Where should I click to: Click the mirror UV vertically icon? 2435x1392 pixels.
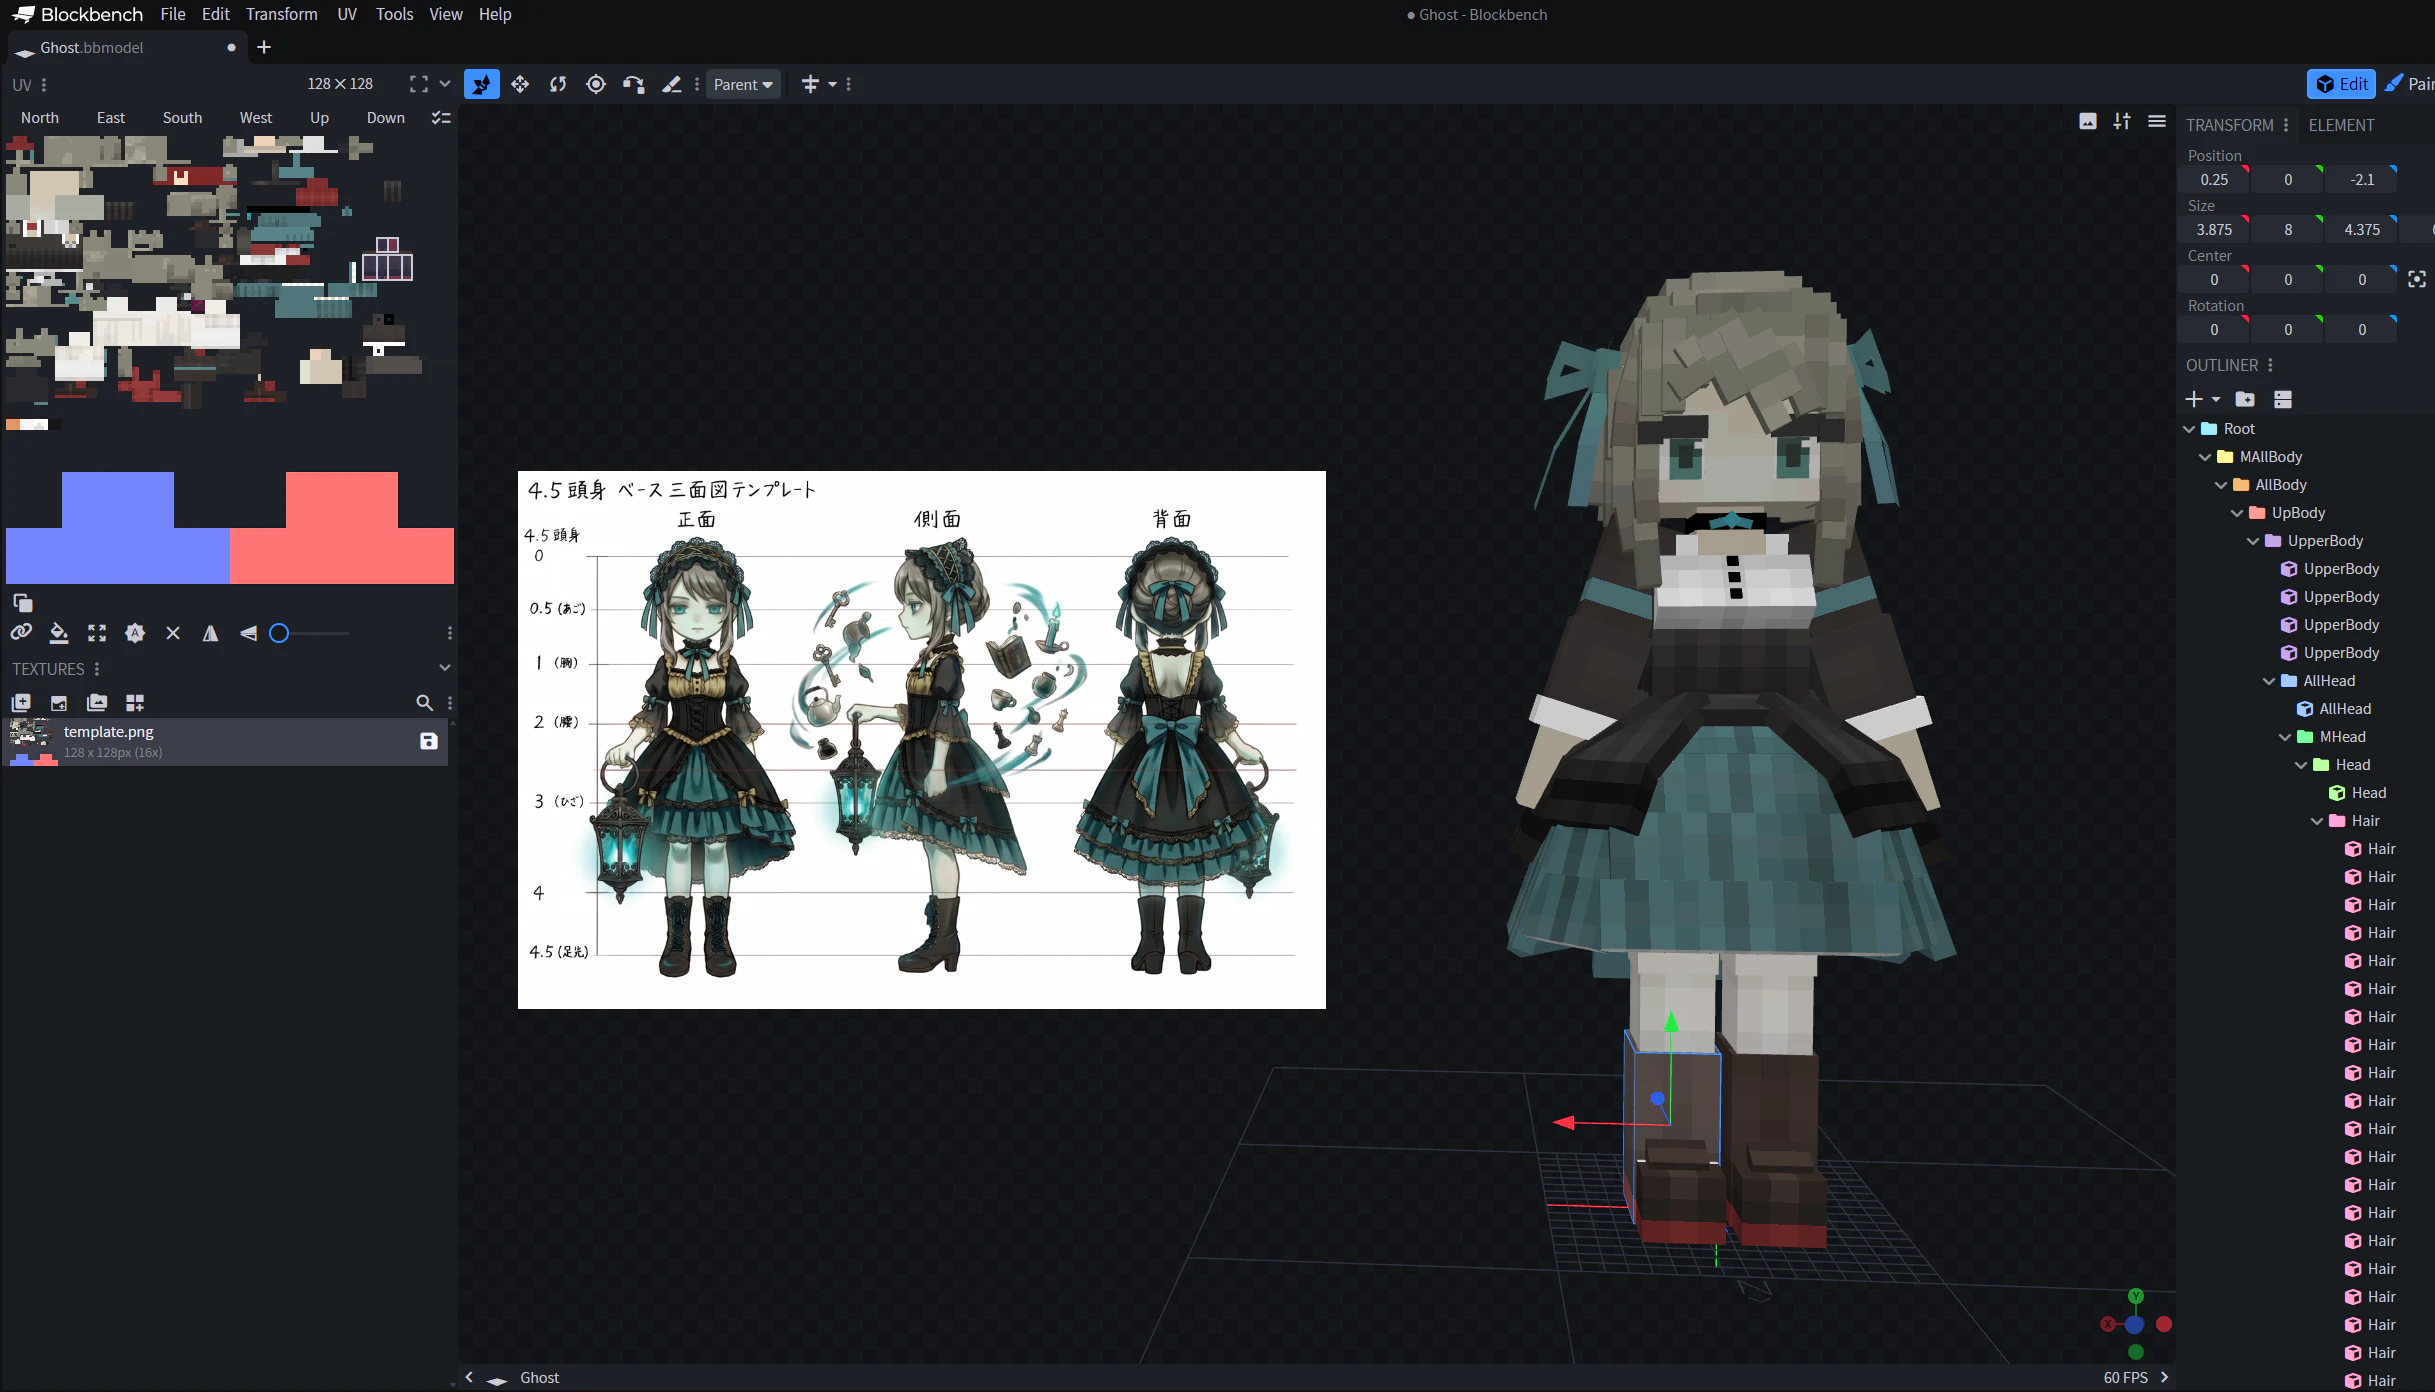248,633
